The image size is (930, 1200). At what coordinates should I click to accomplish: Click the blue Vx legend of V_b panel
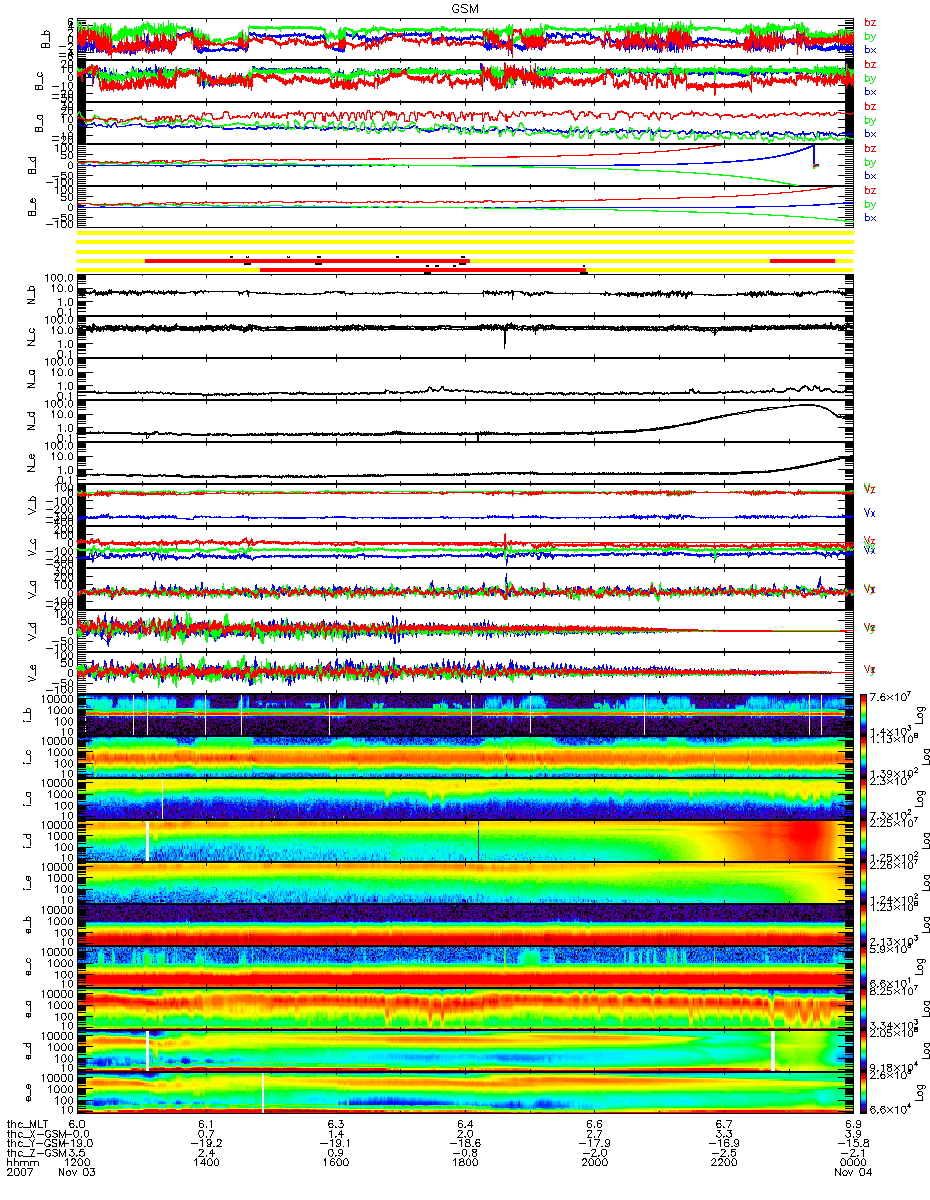click(870, 512)
